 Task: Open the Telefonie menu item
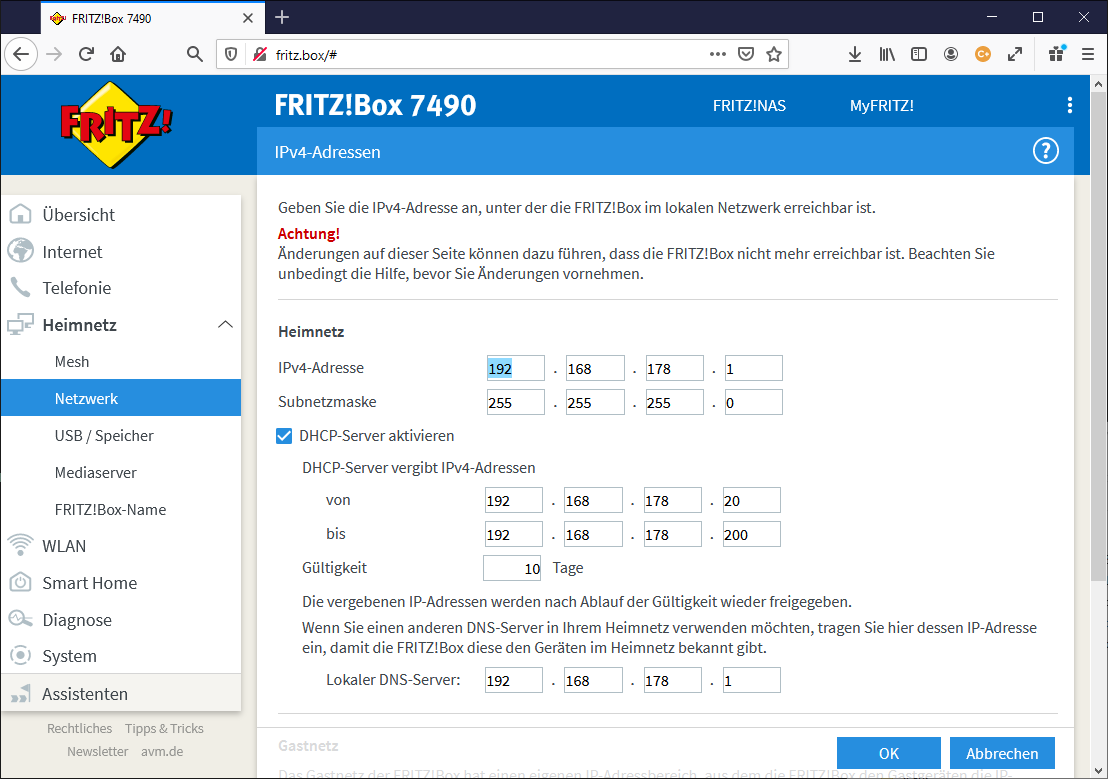tap(121, 288)
